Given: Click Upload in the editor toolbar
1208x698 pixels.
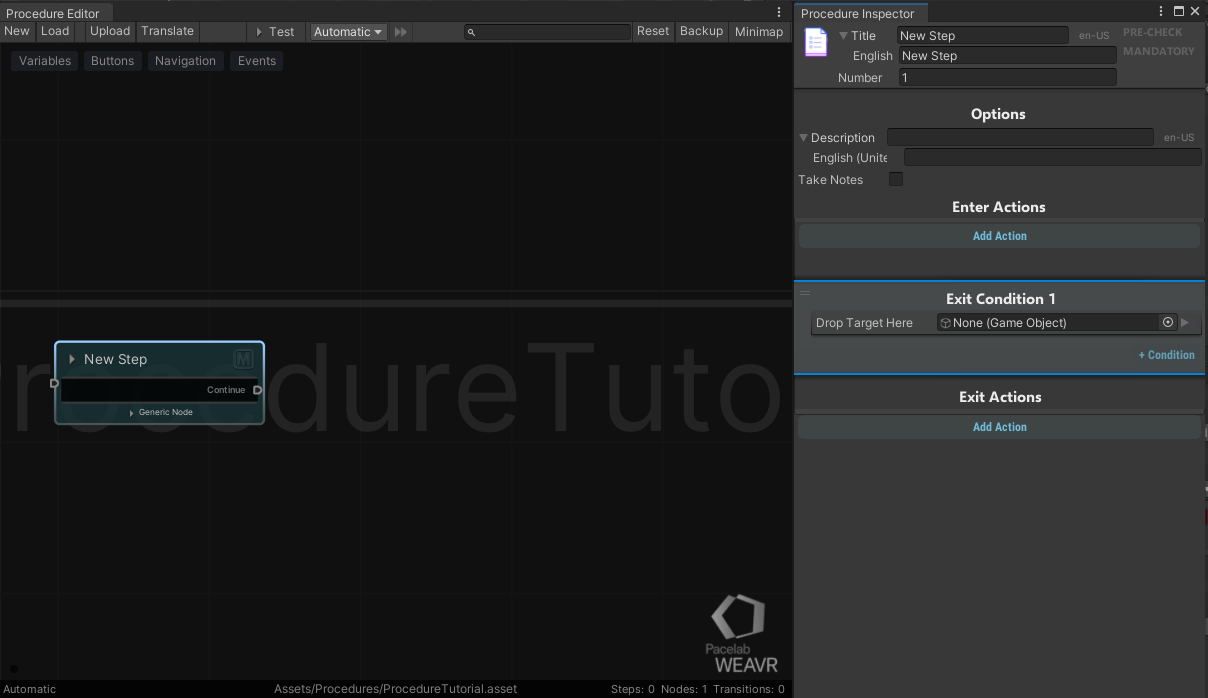Looking at the screenshot, I should [110, 31].
